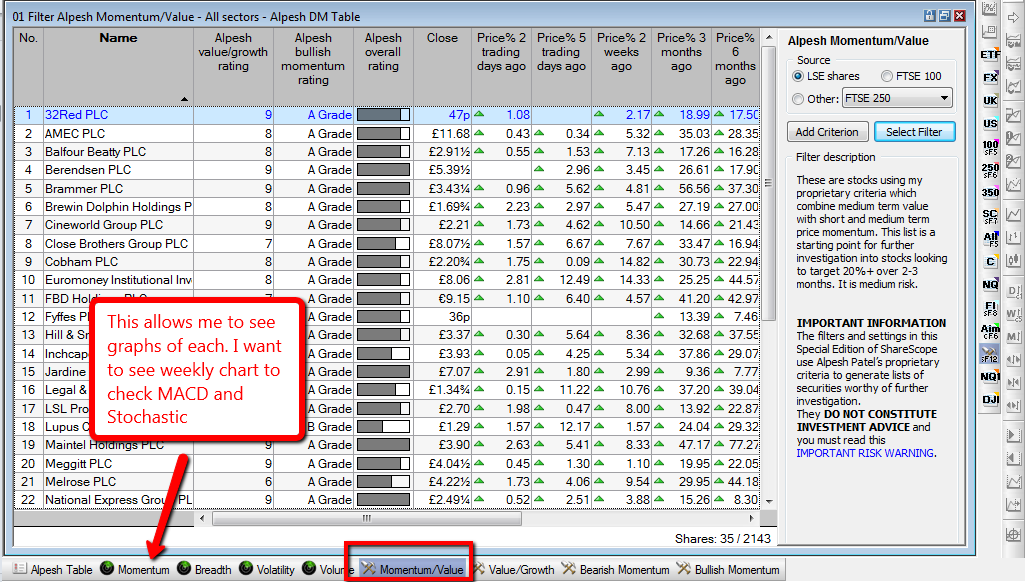Click £11.68 close price for AMEC
Image resolution: width=1025 pixels, height=582 pixels.
click(450, 133)
